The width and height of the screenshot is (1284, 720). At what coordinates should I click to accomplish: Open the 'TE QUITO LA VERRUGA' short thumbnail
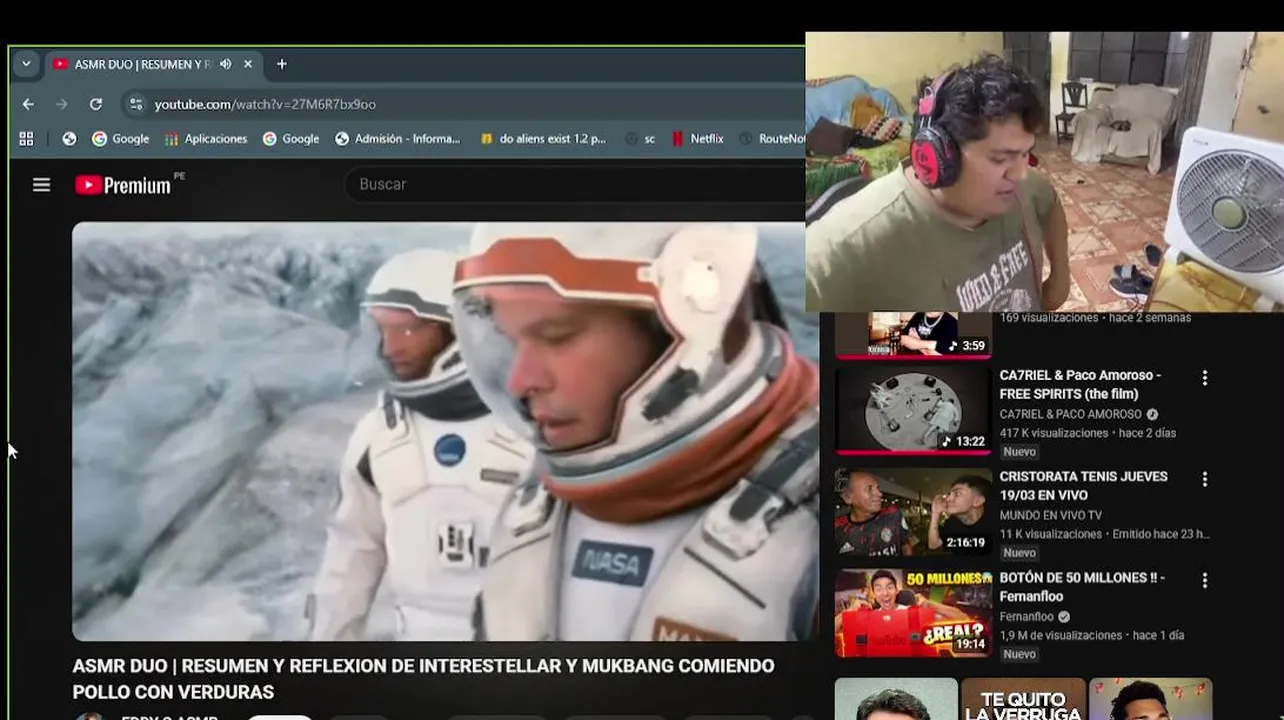[1023, 699]
